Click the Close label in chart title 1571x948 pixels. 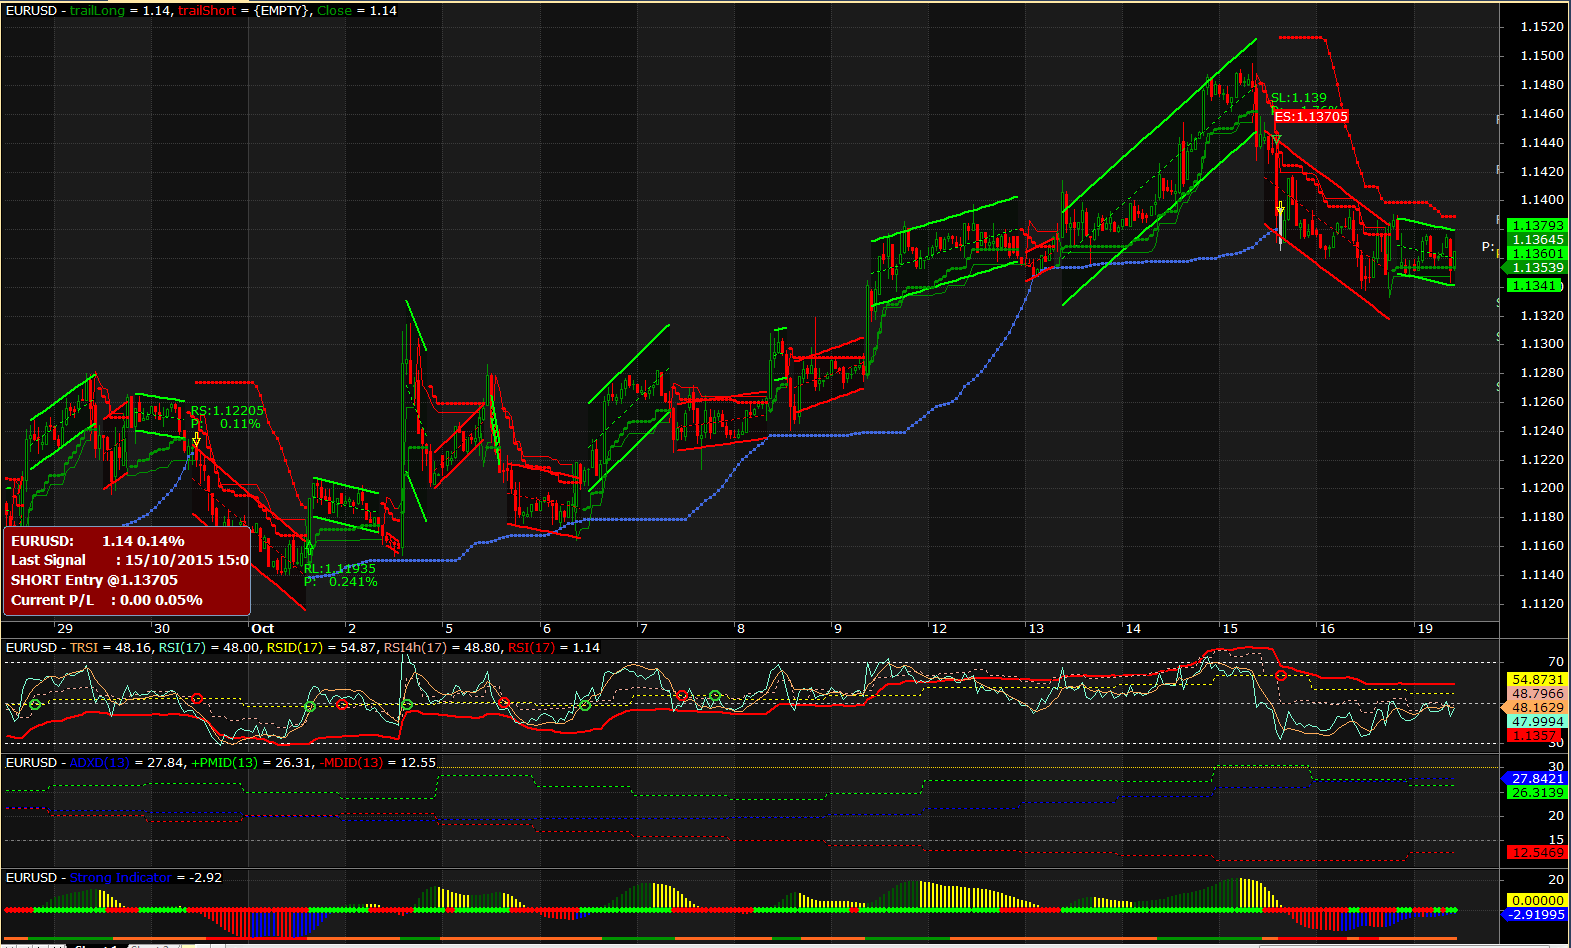pos(334,10)
